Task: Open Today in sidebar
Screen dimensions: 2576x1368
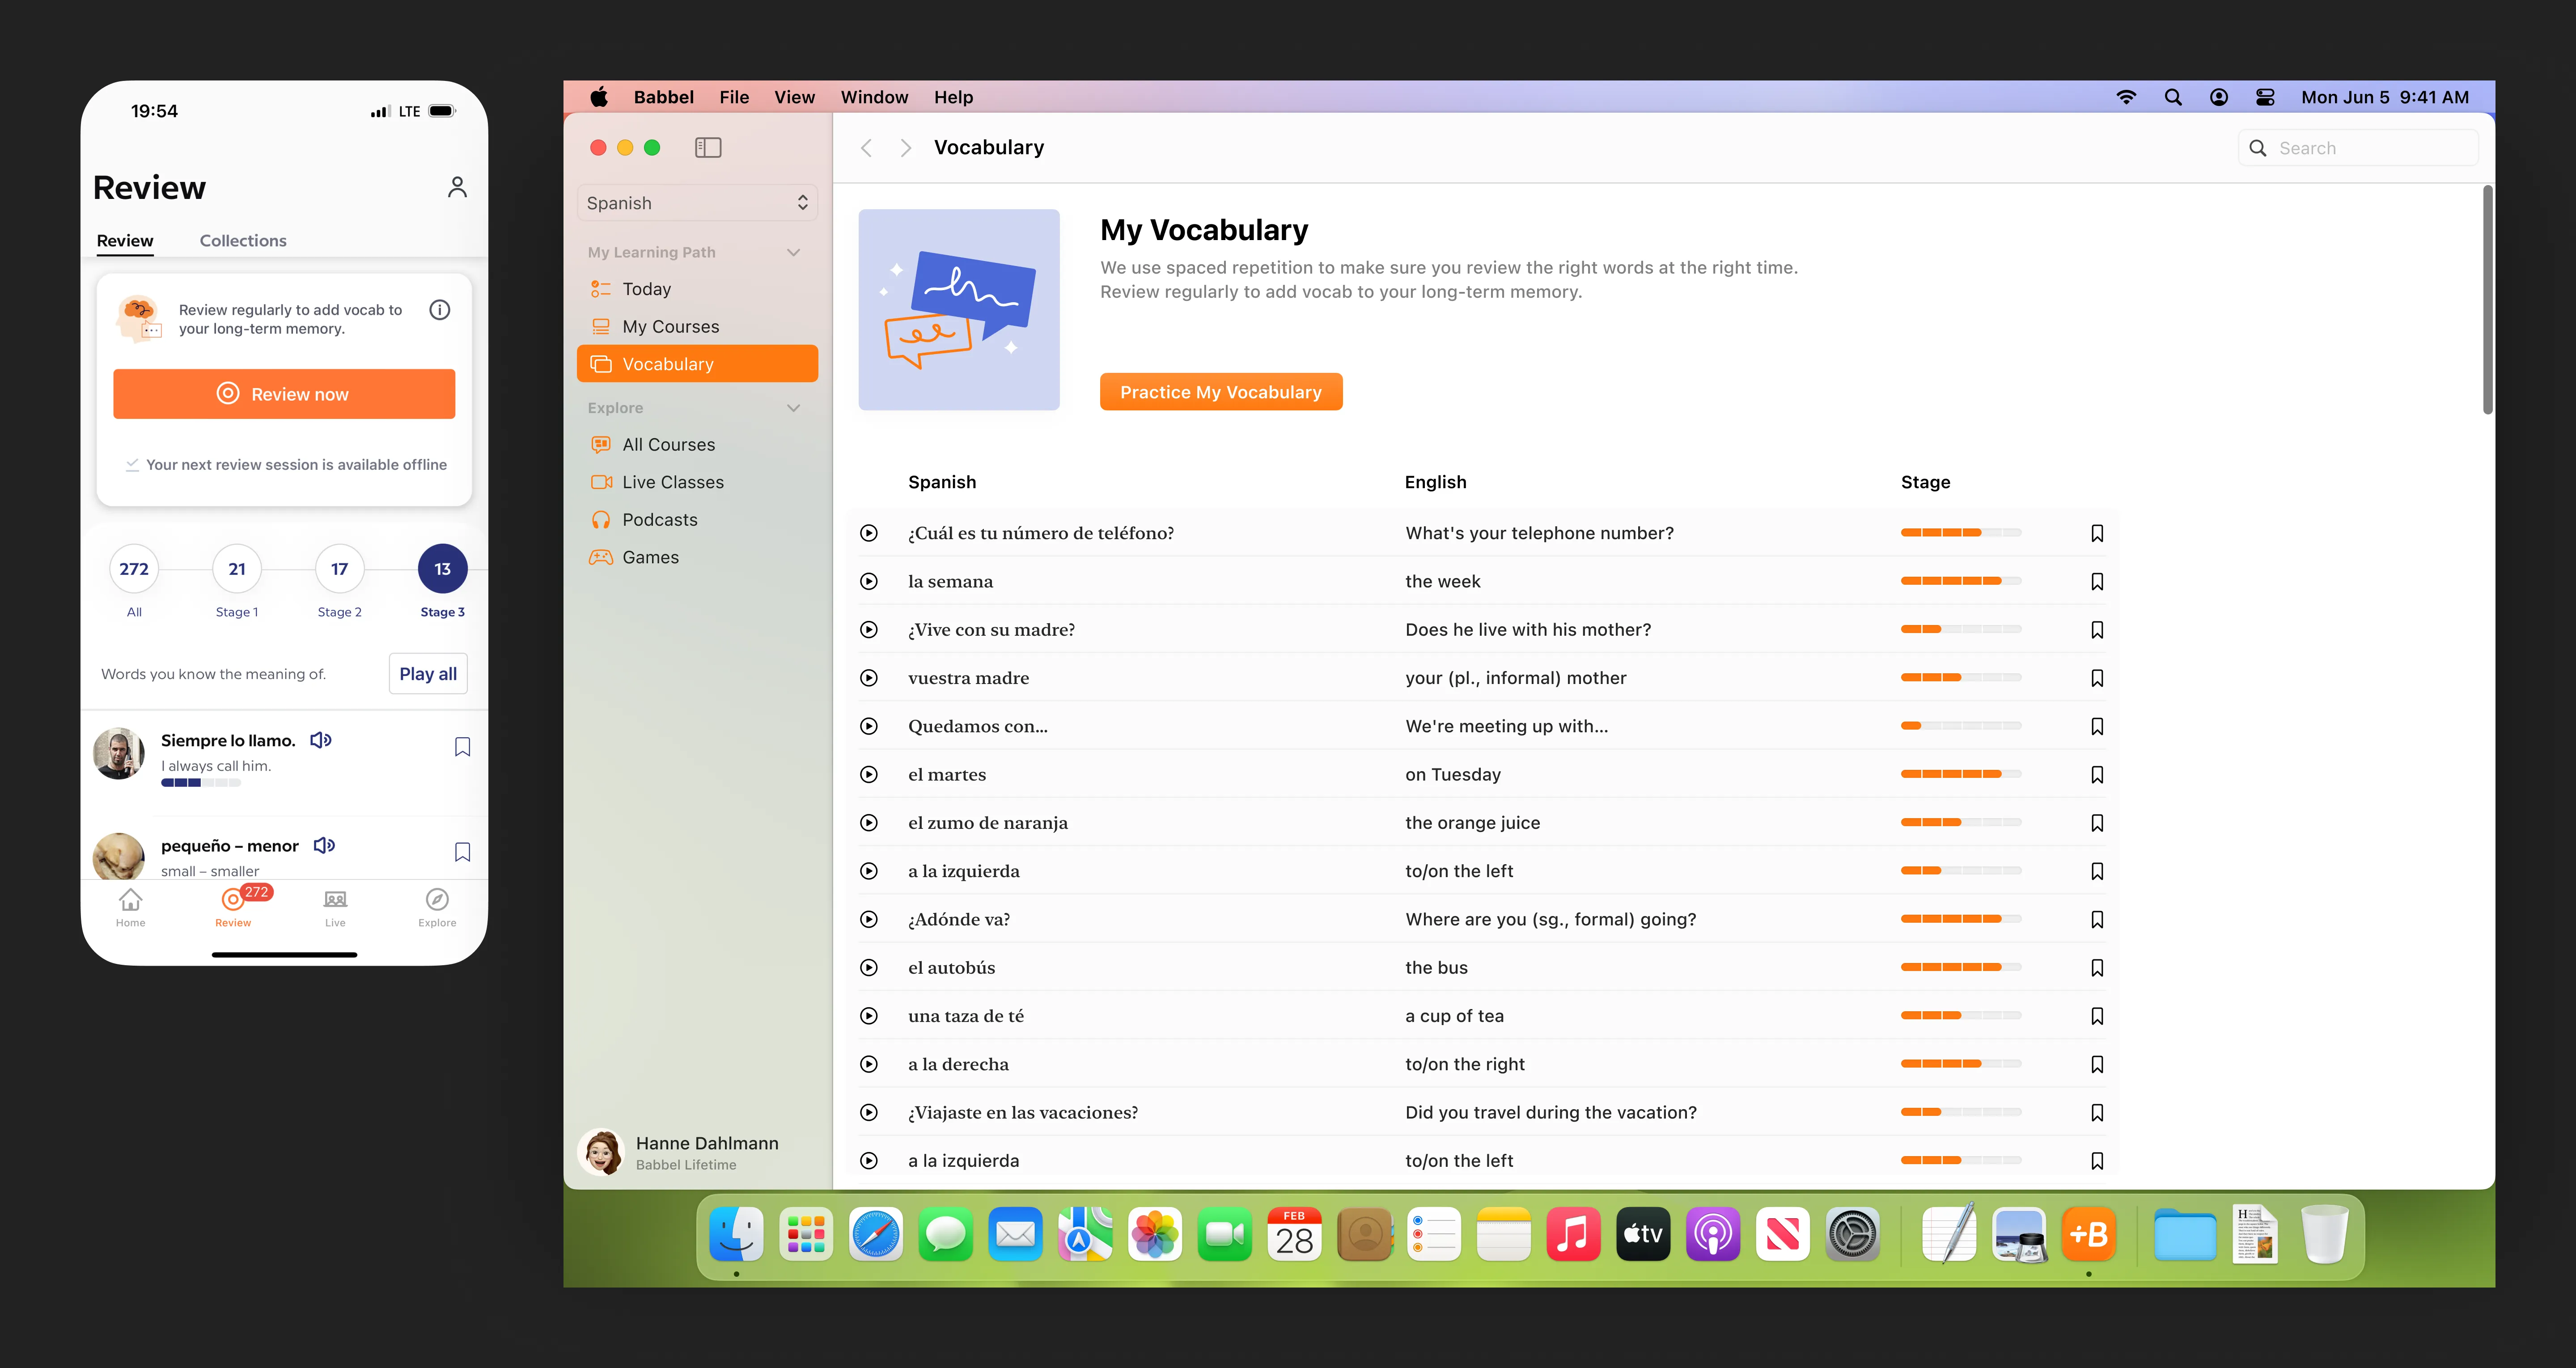Action: pos(697,289)
